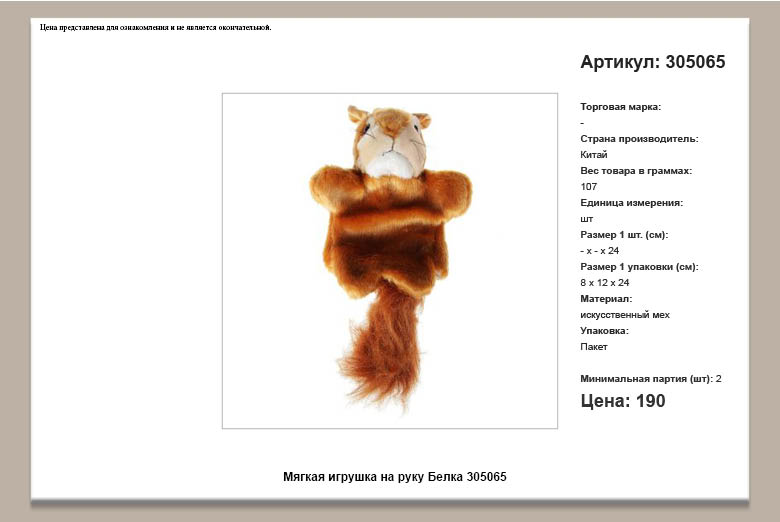
Task: Click the squirrel hand puppet product image
Action: [x=389, y=260]
